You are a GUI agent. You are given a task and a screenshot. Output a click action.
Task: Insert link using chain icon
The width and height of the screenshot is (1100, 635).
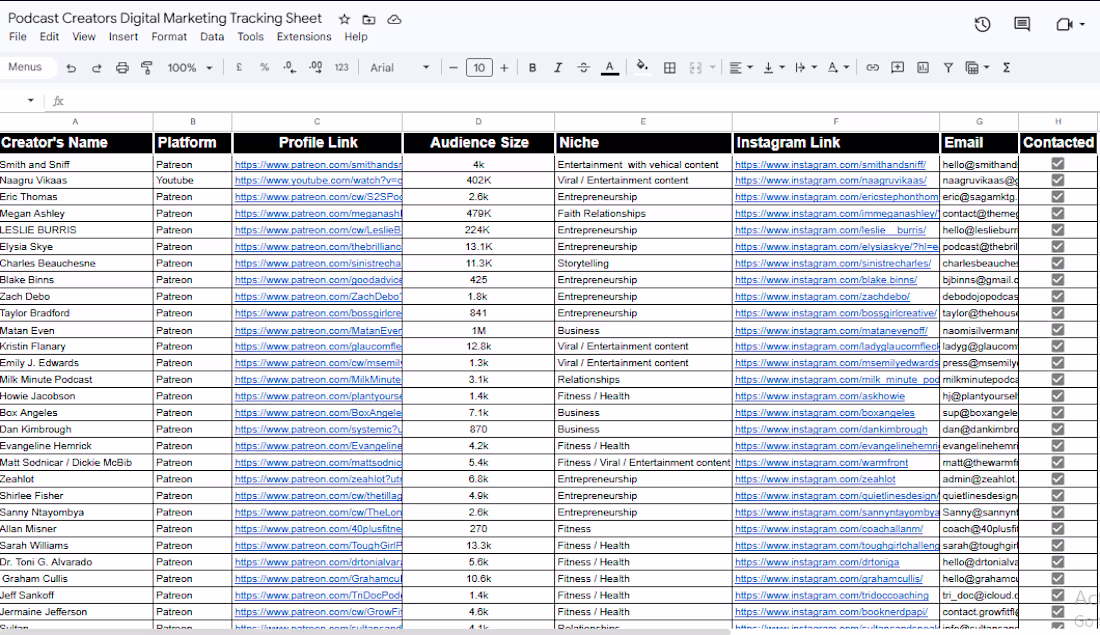pos(872,67)
